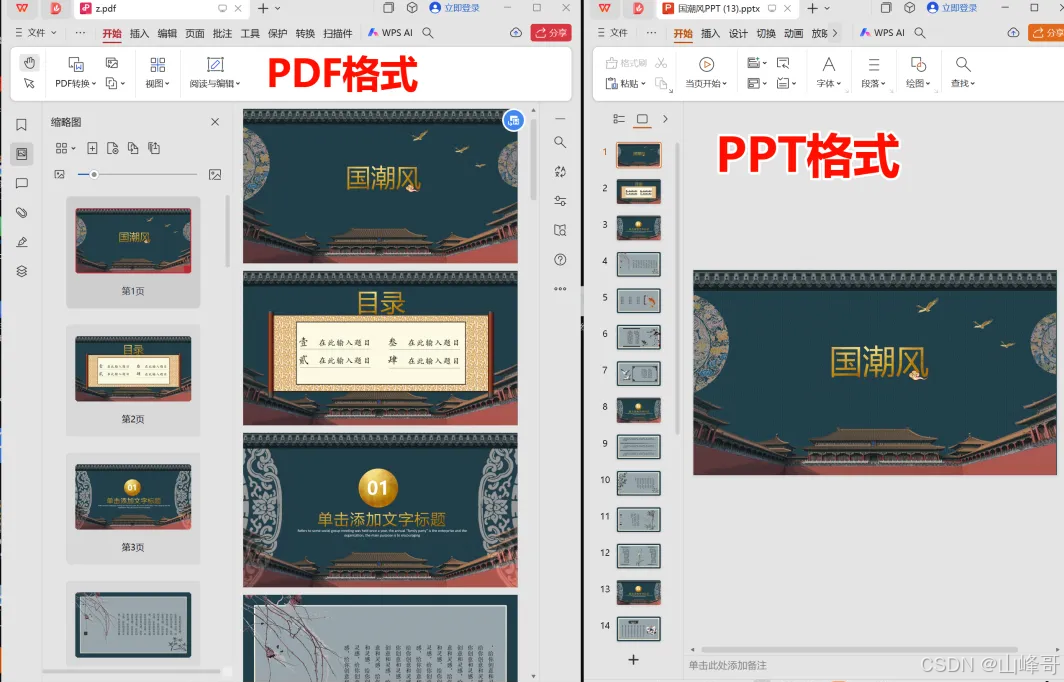Open the comments panel in PDF sidebar
This screenshot has width=1064, height=682.
pos(22,183)
